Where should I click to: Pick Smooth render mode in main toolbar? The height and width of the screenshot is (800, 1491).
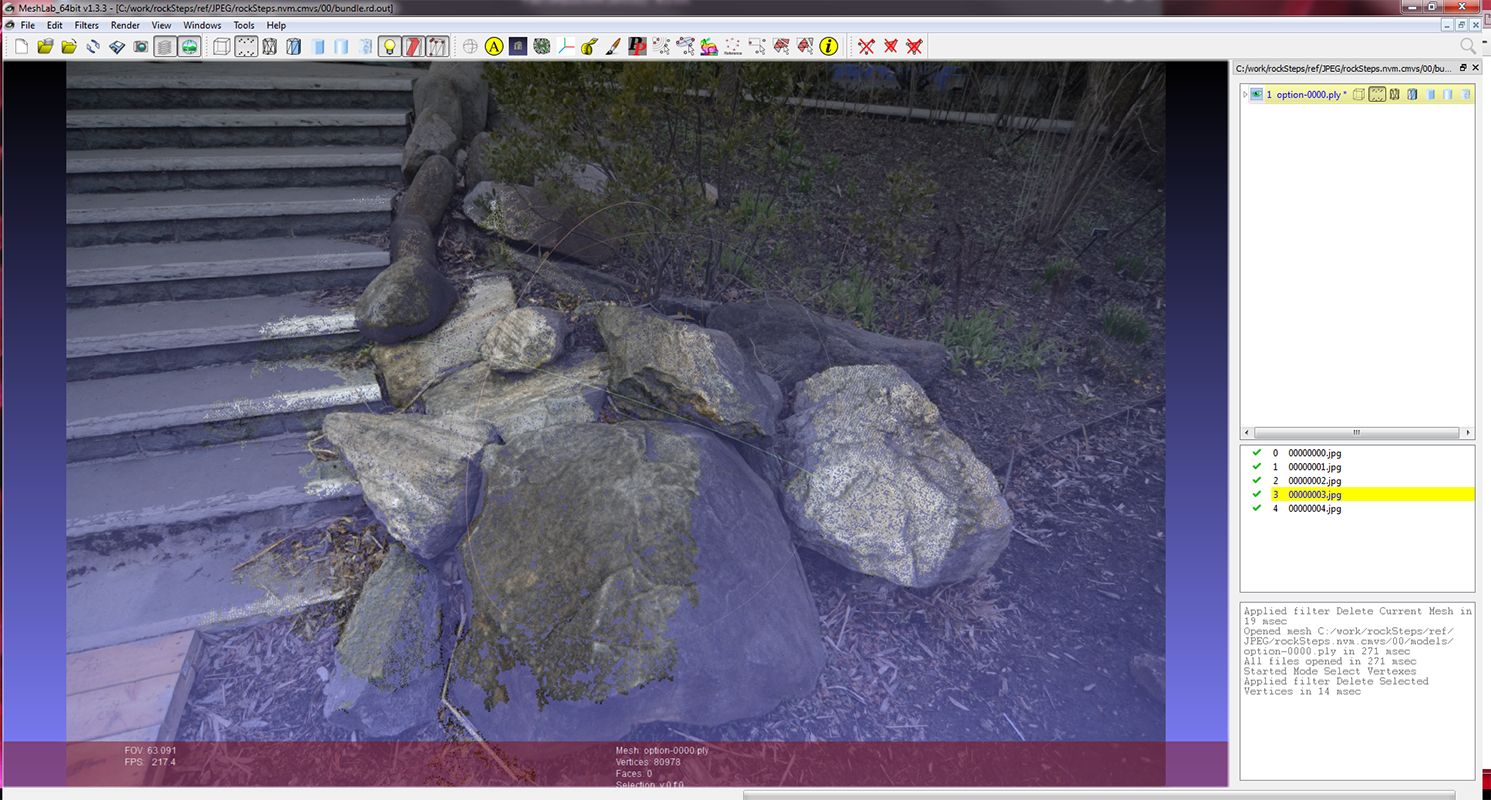tap(366, 46)
